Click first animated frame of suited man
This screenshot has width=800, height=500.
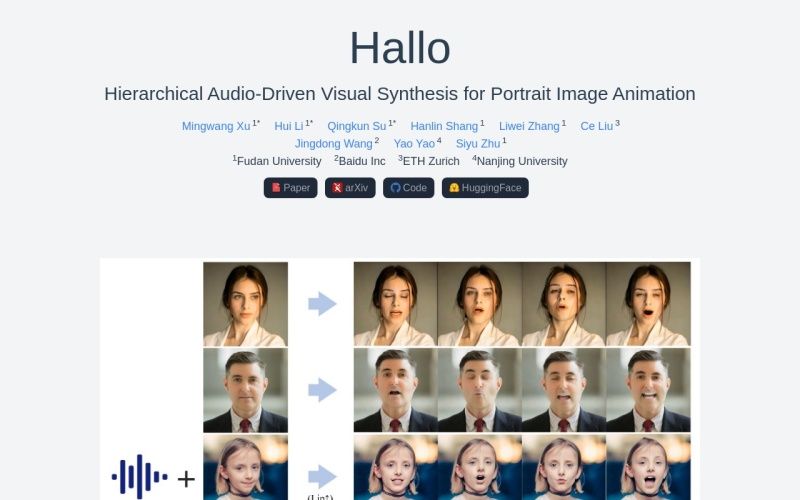pos(395,390)
